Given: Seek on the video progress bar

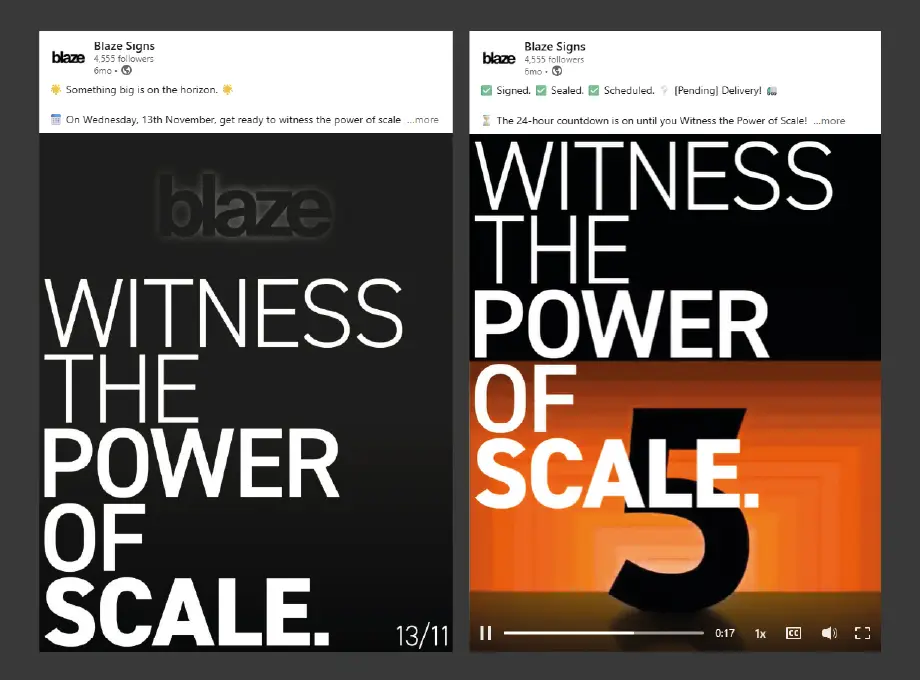Looking at the screenshot, I should 604,633.
